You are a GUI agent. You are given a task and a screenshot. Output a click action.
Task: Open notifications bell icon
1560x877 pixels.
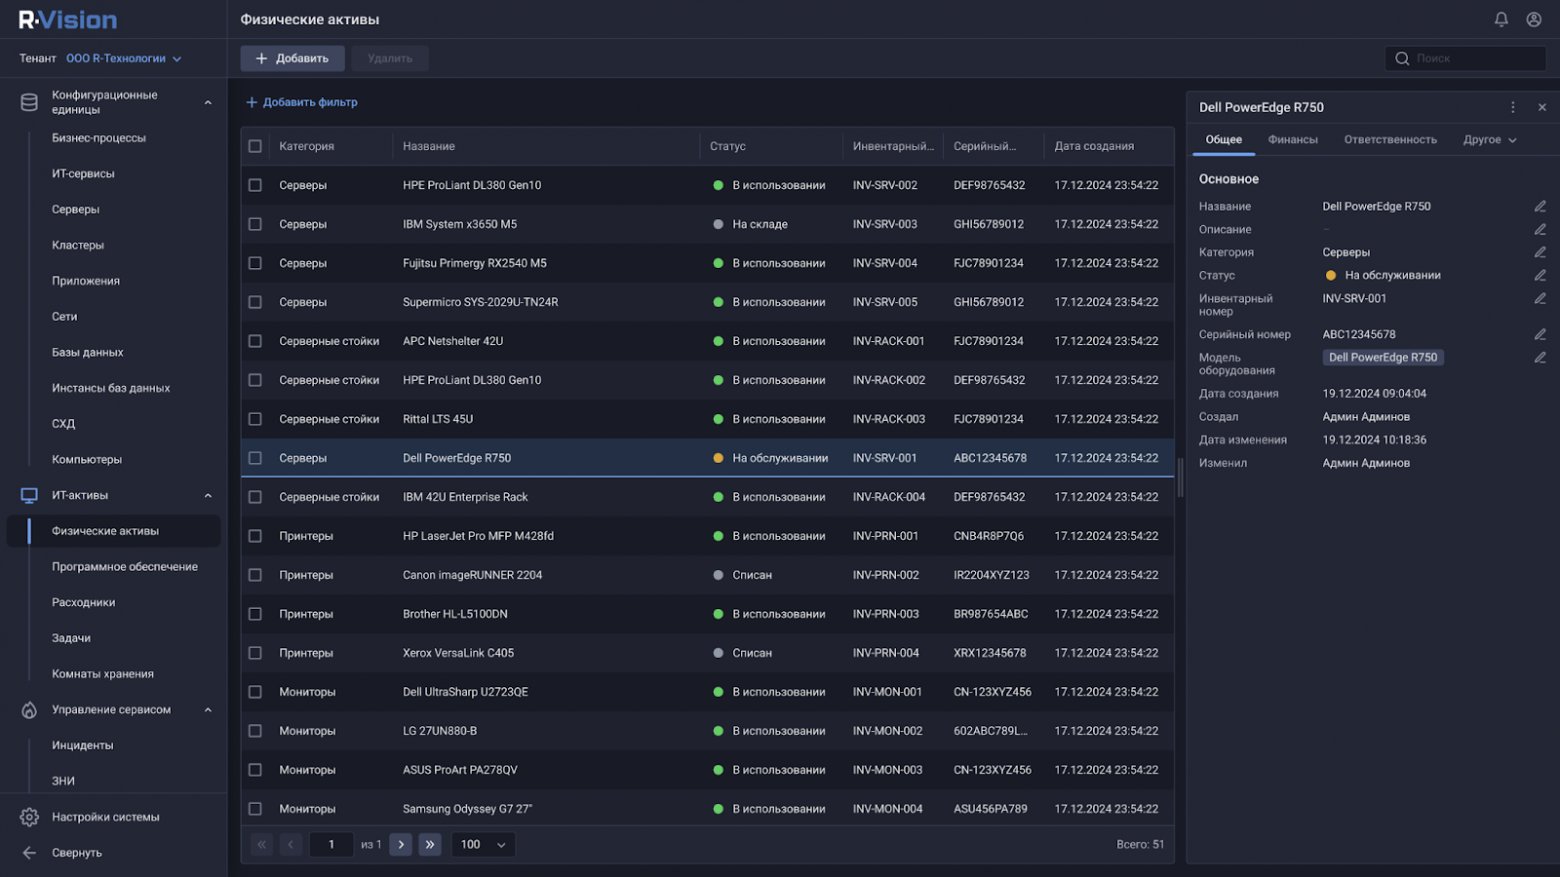1501,19
